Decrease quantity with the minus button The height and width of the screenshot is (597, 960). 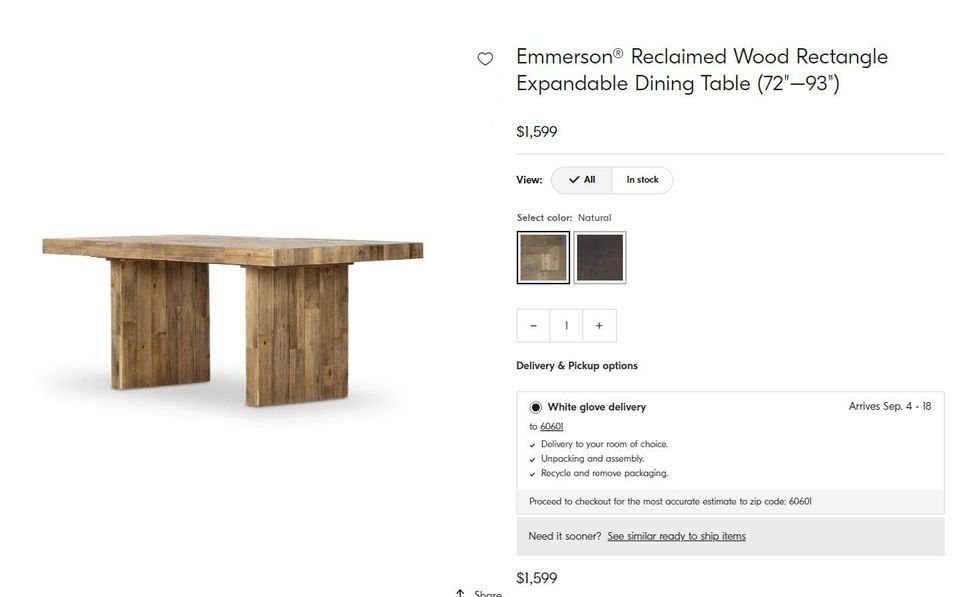(533, 326)
